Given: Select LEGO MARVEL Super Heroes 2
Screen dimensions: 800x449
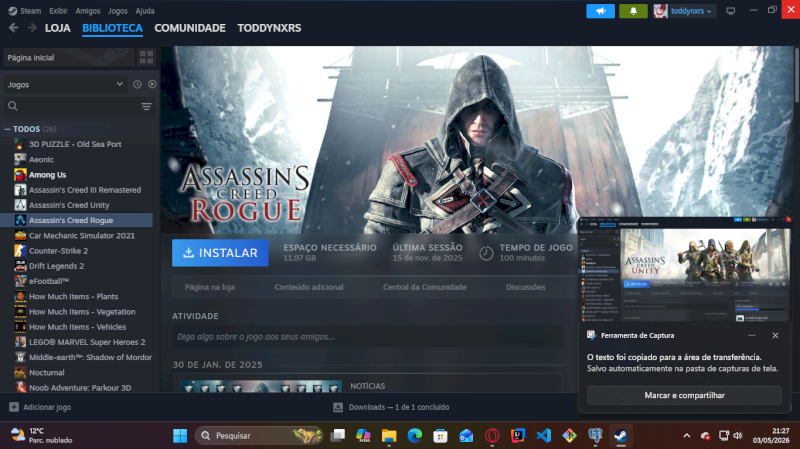Looking at the screenshot, I should click(x=87, y=342).
